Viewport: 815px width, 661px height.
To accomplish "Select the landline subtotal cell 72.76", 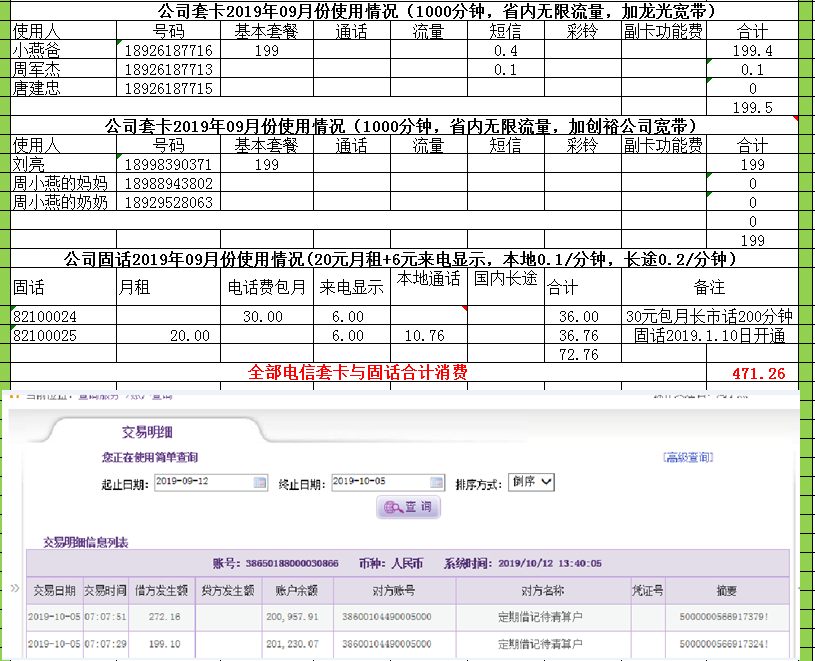I will point(581,354).
